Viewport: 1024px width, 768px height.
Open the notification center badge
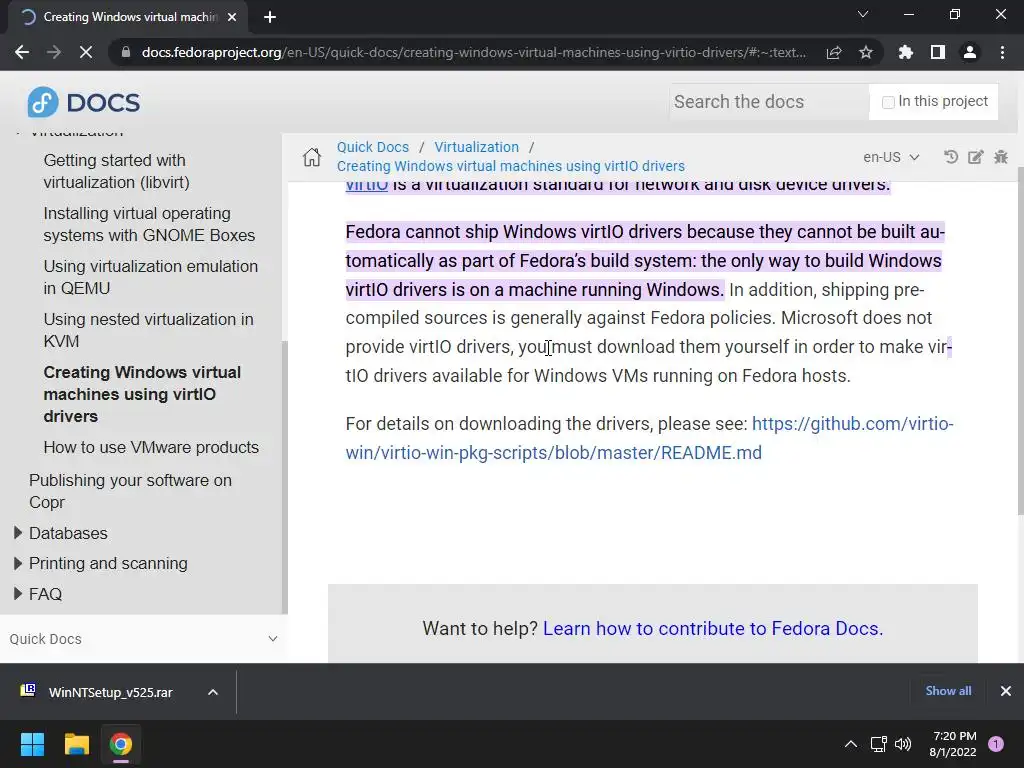pyautogui.click(x=996, y=744)
